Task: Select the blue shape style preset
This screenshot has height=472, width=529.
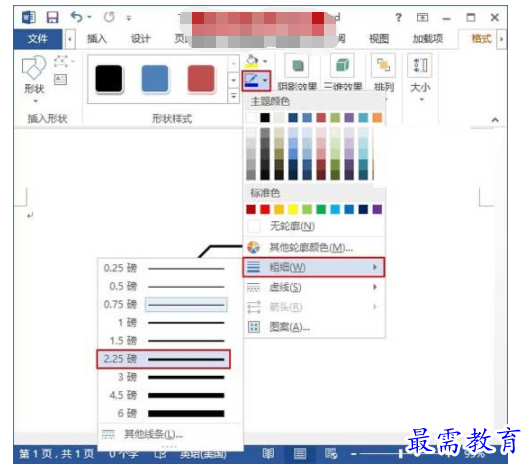Action: tap(155, 79)
